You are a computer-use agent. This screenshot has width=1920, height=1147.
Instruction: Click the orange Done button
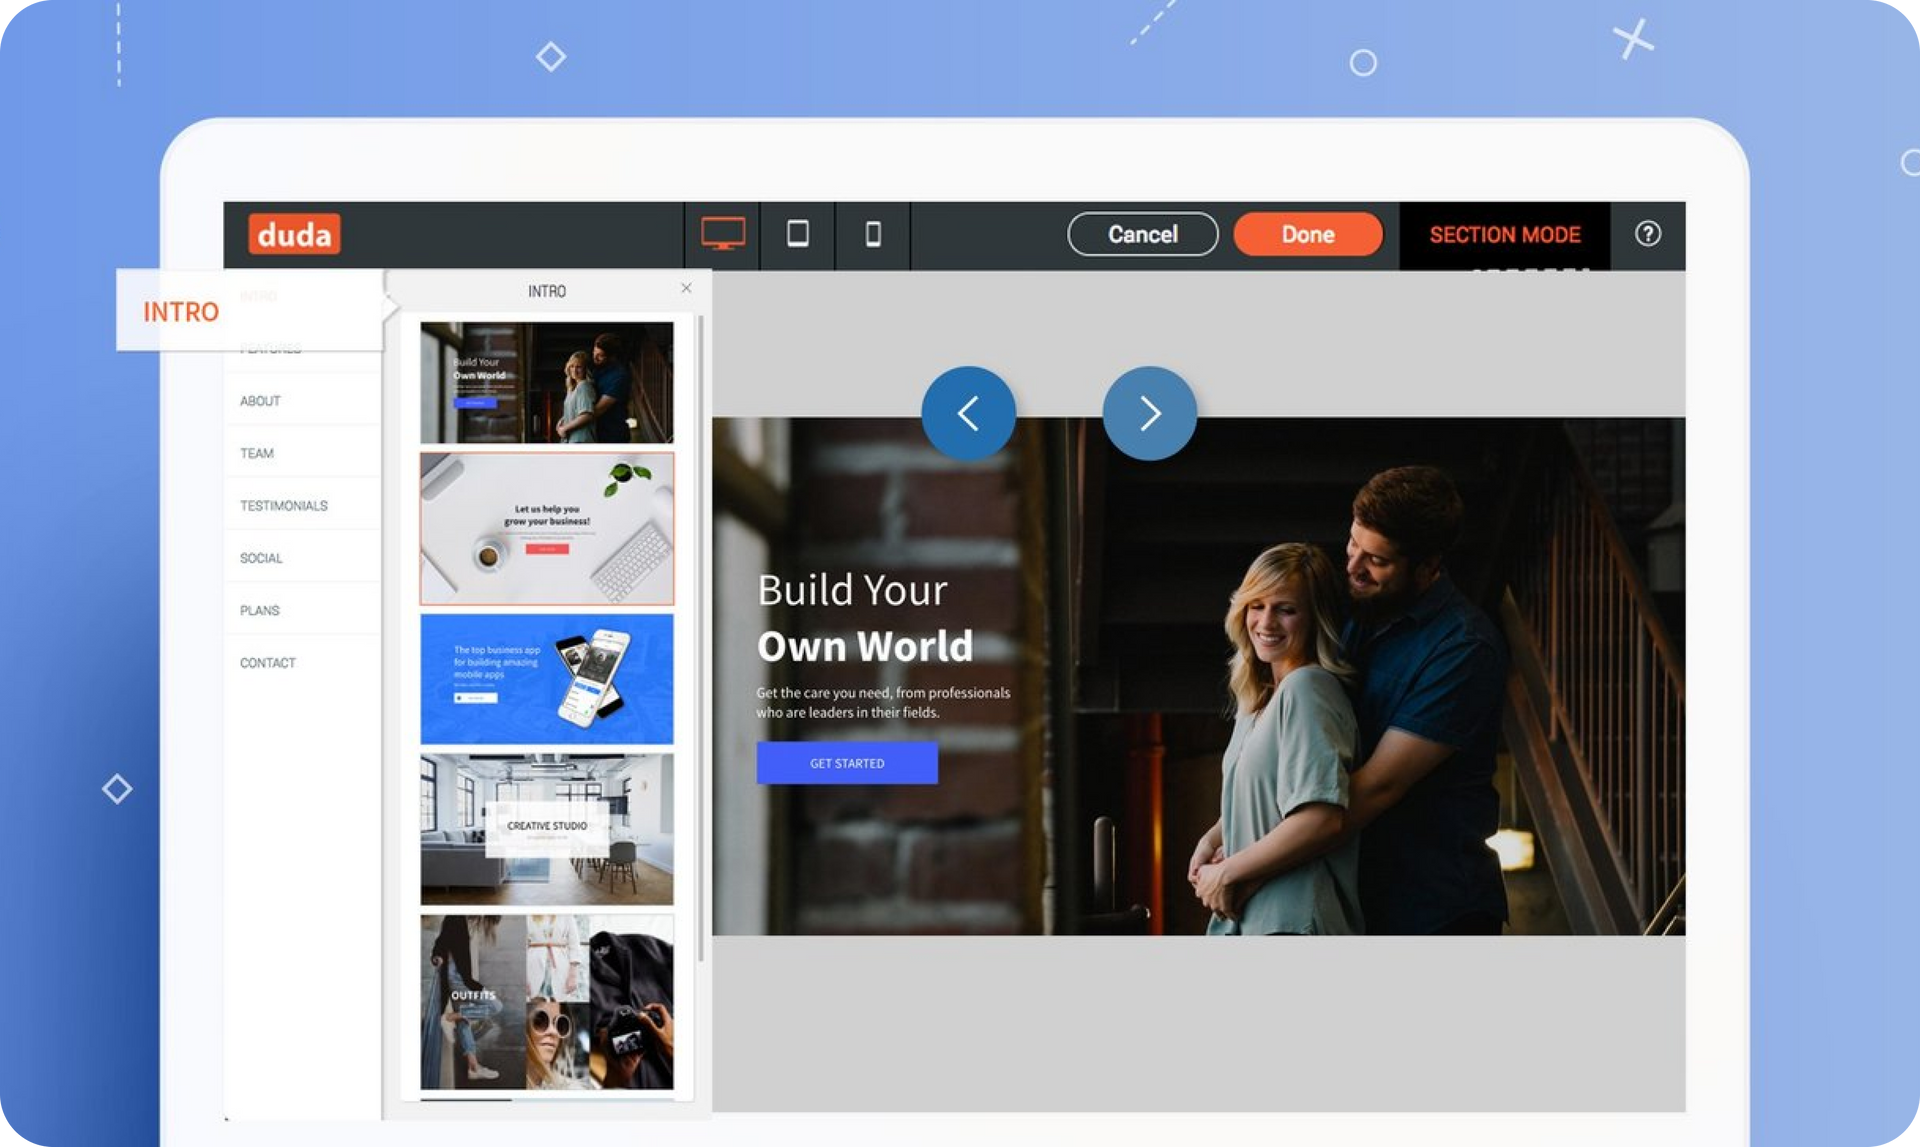coord(1308,234)
